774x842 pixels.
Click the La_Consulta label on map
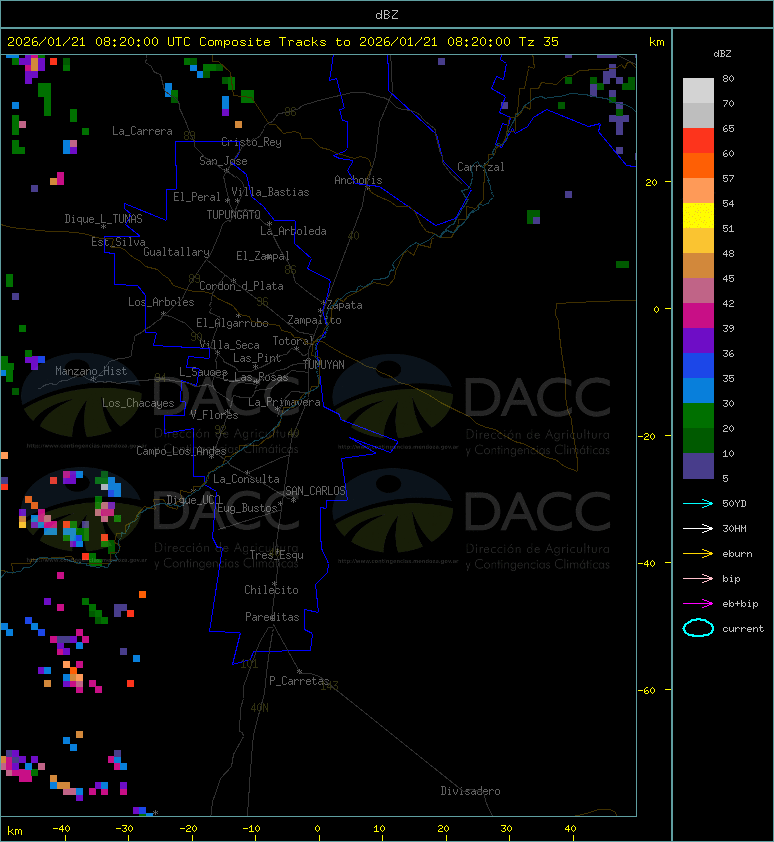pos(247,479)
